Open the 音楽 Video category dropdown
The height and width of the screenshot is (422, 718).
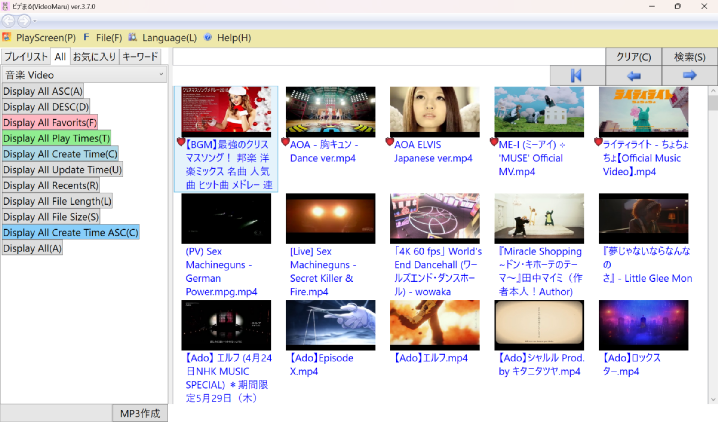(x=84, y=74)
